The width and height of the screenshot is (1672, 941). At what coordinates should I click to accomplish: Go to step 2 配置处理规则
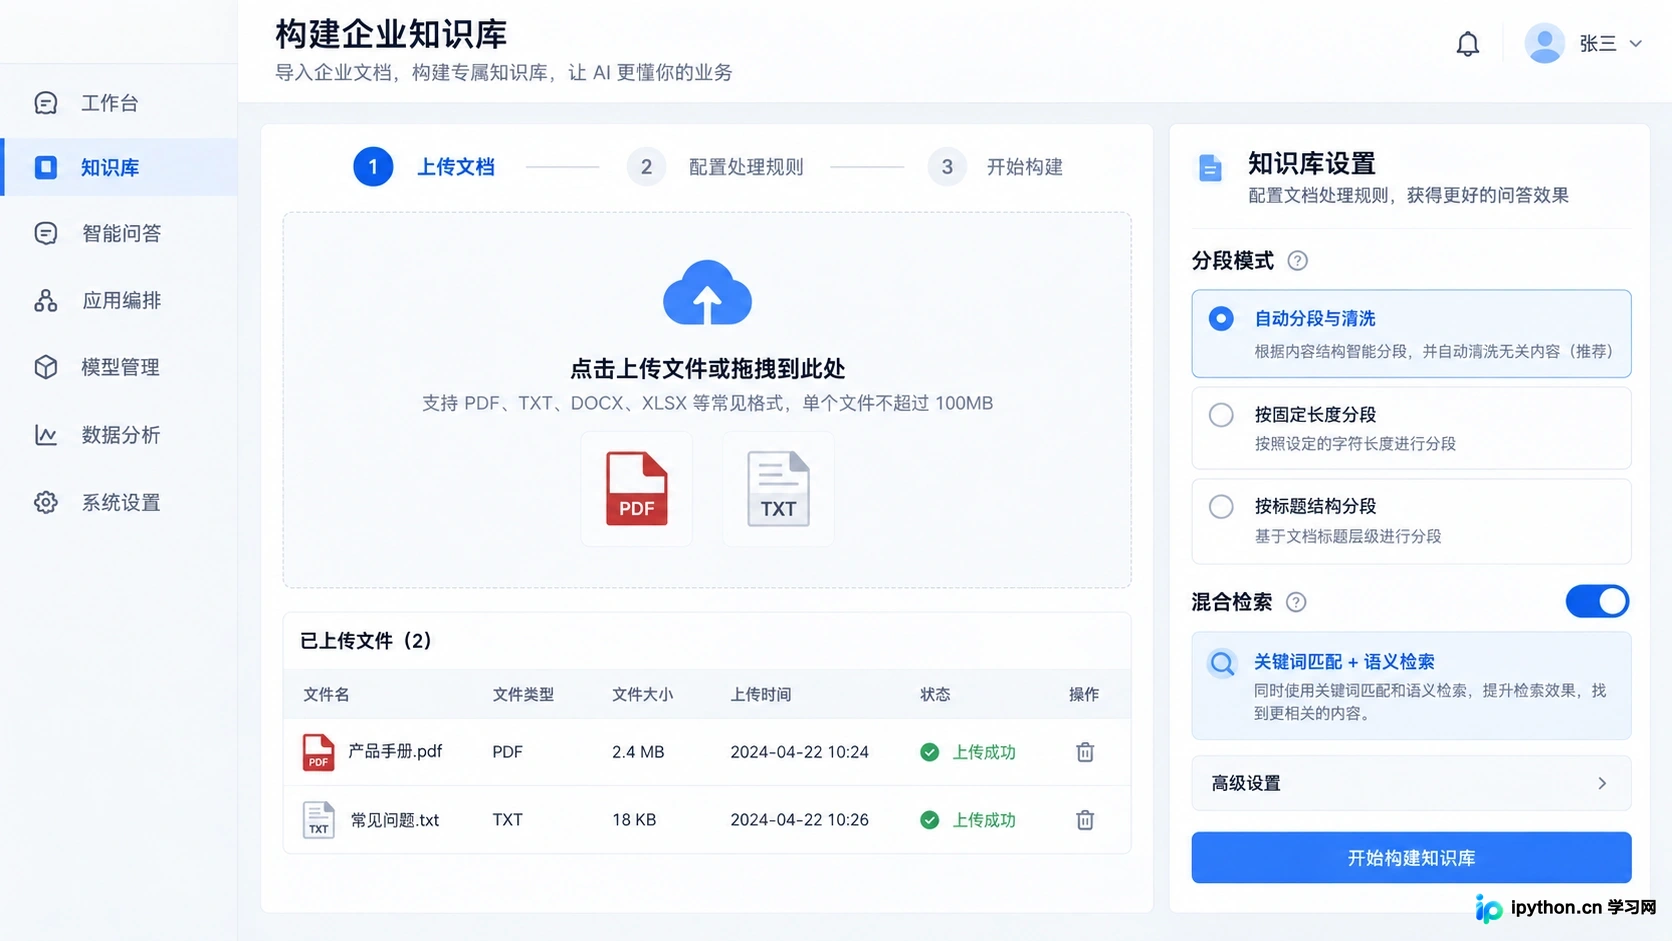tap(716, 167)
